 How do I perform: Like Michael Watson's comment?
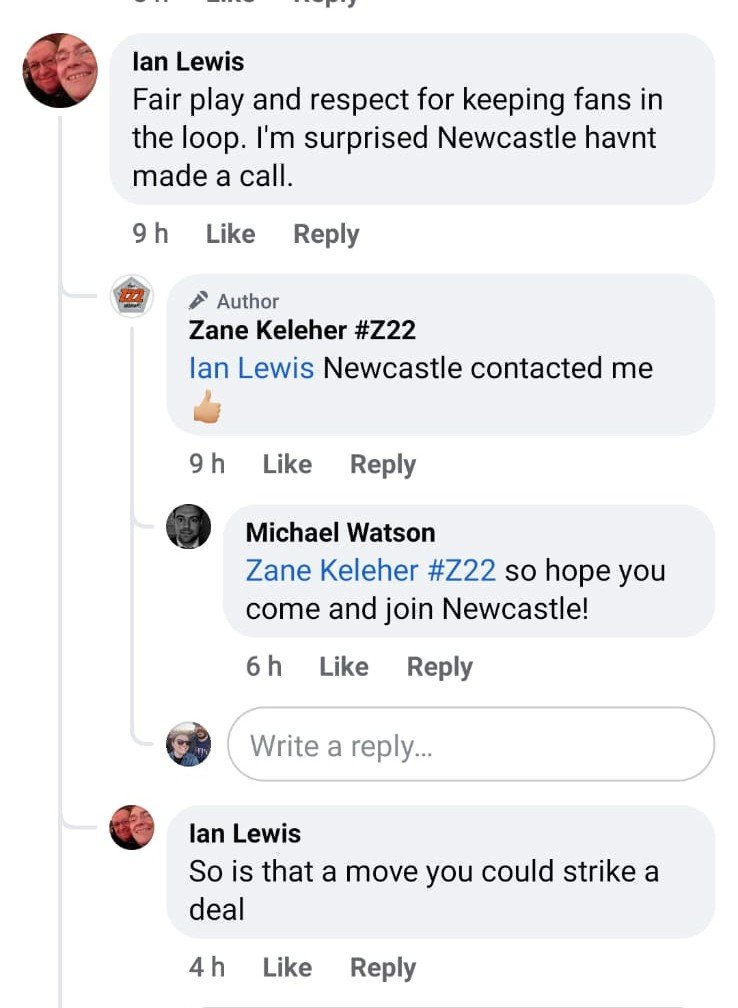click(x=344, y=667)
